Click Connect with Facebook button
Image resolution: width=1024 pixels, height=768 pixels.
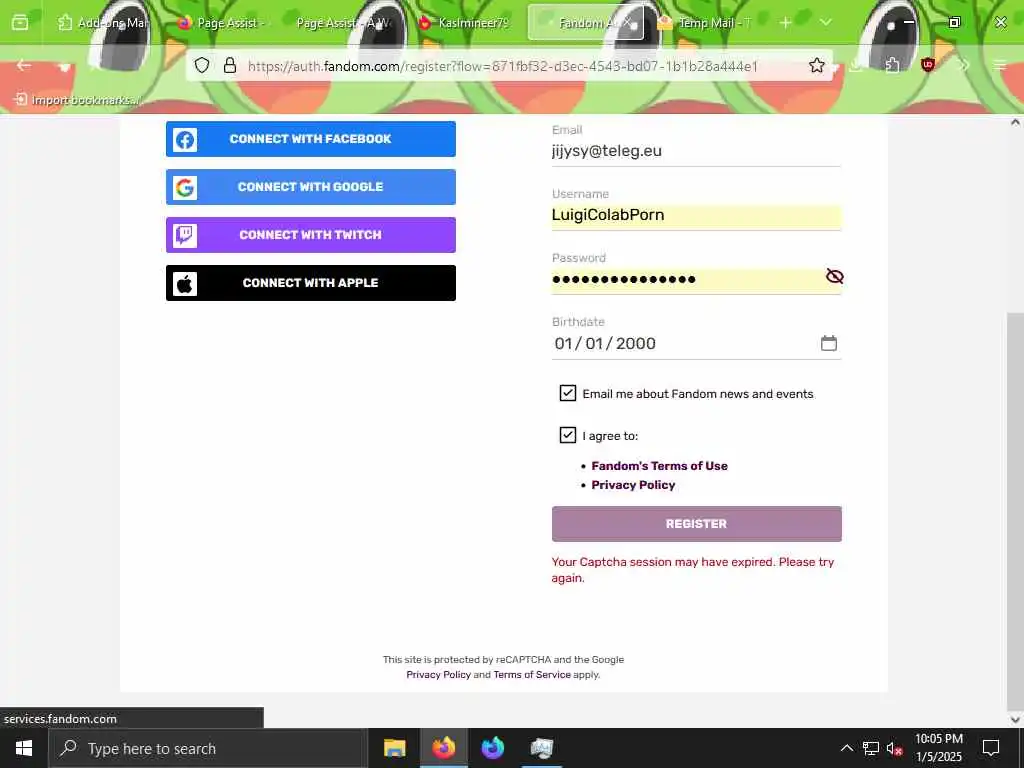coord(311,139)
